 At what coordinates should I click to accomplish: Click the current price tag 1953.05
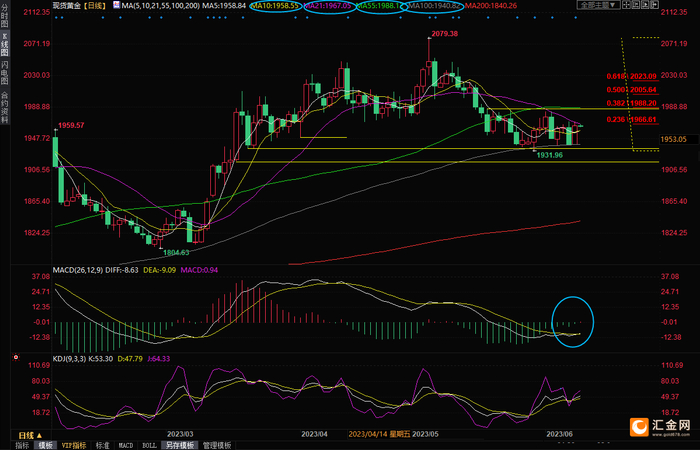[x=679, y=139]
